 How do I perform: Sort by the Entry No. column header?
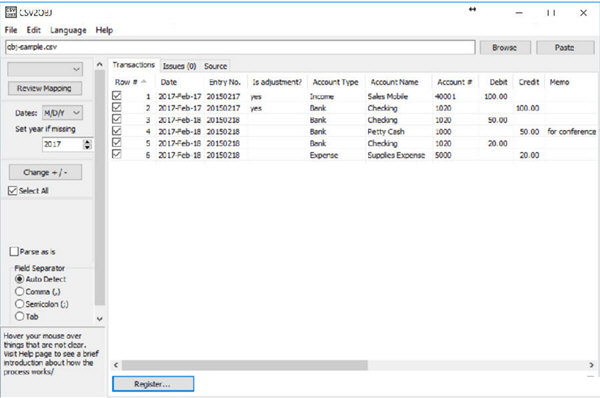[x=225, y=82]
